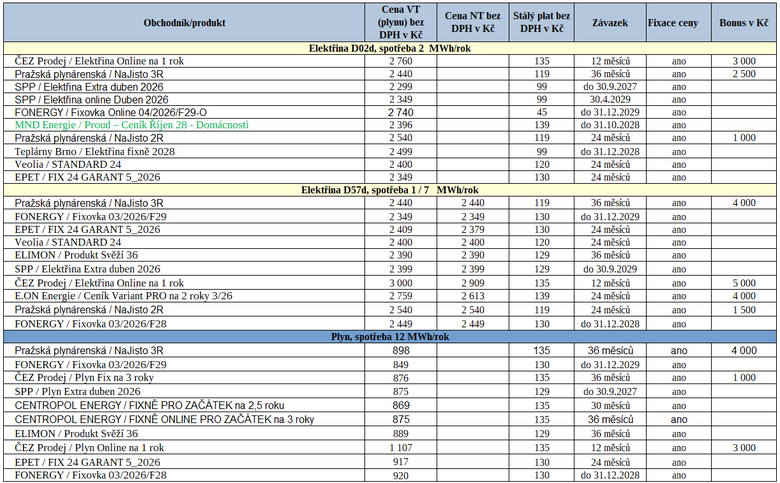Click 'FONERGY / Fixovka Online 04/2026/F29-O' row name
Image resolution: width=780 pixels, height=483 pixels.
[110, 112]
